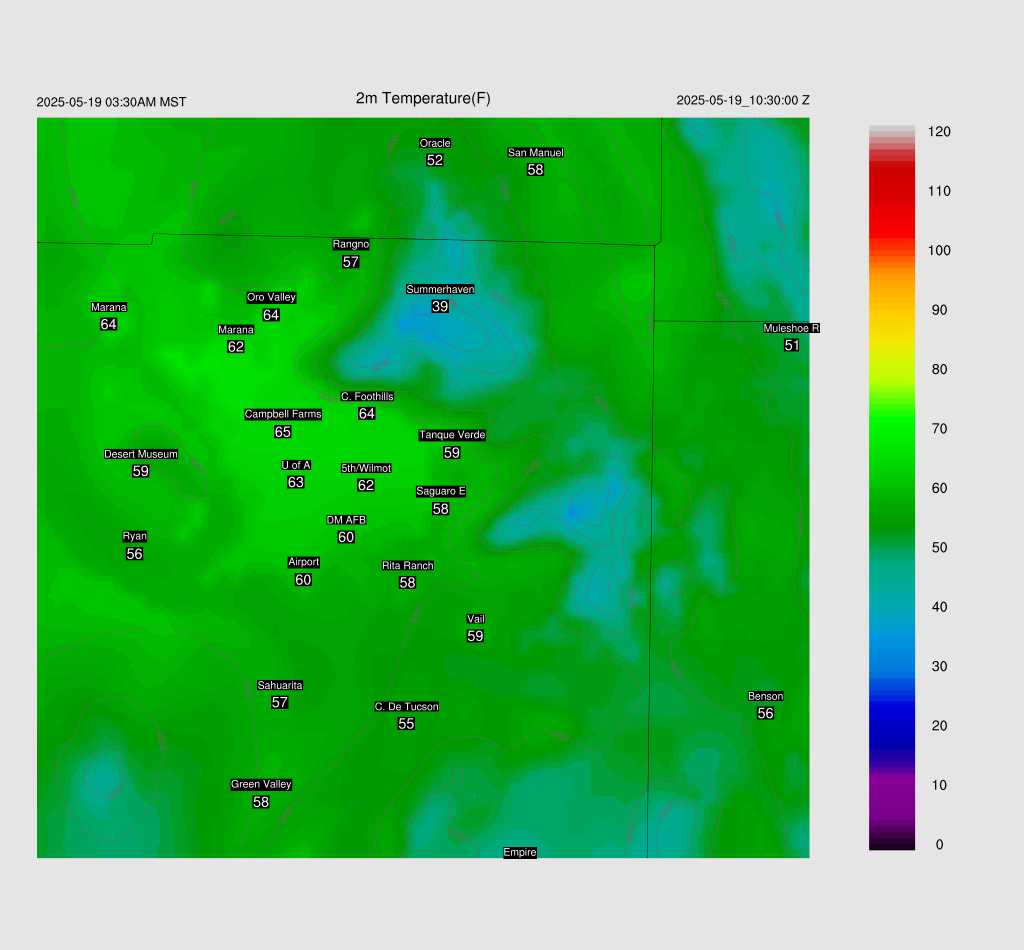
Task: Click the Oro Valley station label
Action: pos(271,297)
